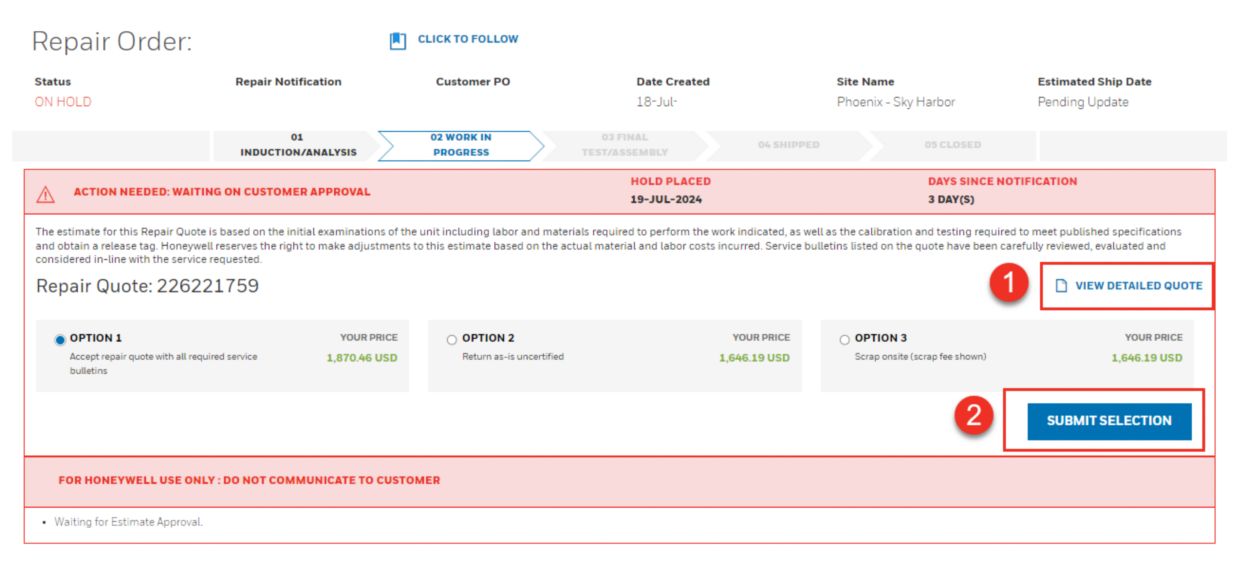Click Option 2's 1,646.19 USD price
Image resolution: width=1239 pixels, height=576 pixels.
pos(754,357)
